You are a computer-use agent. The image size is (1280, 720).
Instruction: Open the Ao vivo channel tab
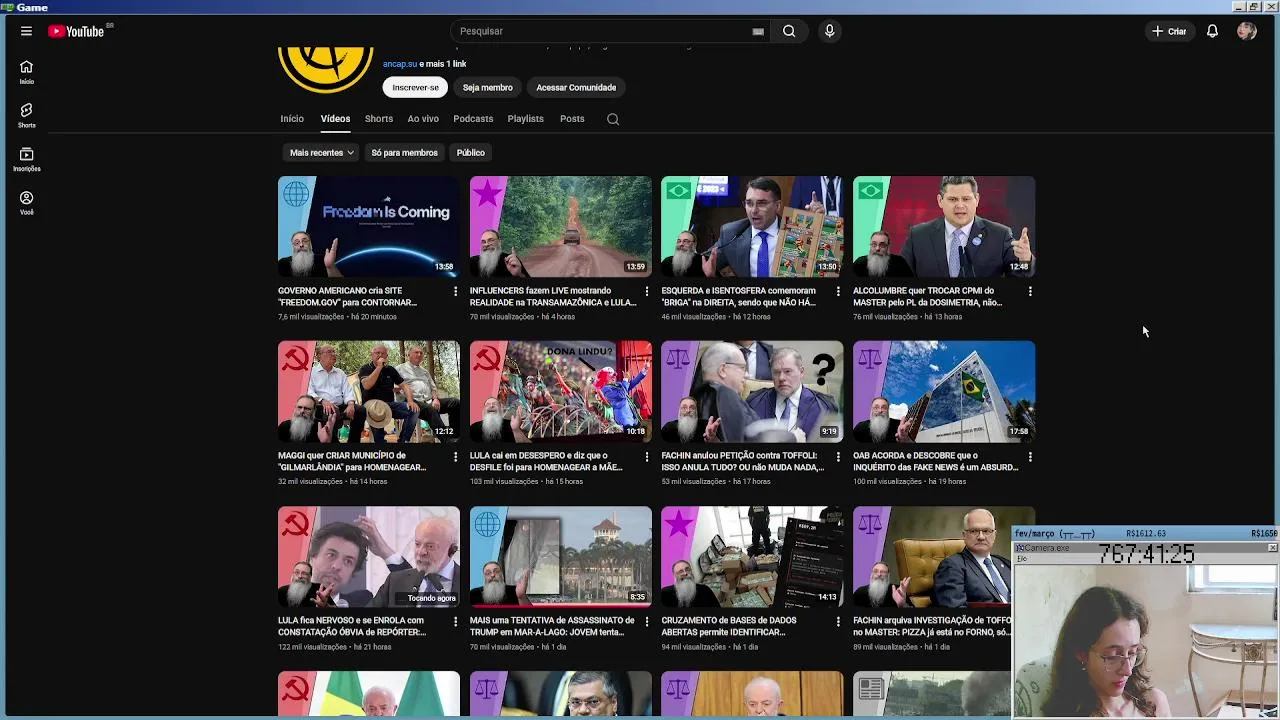(x=423, y=119)
